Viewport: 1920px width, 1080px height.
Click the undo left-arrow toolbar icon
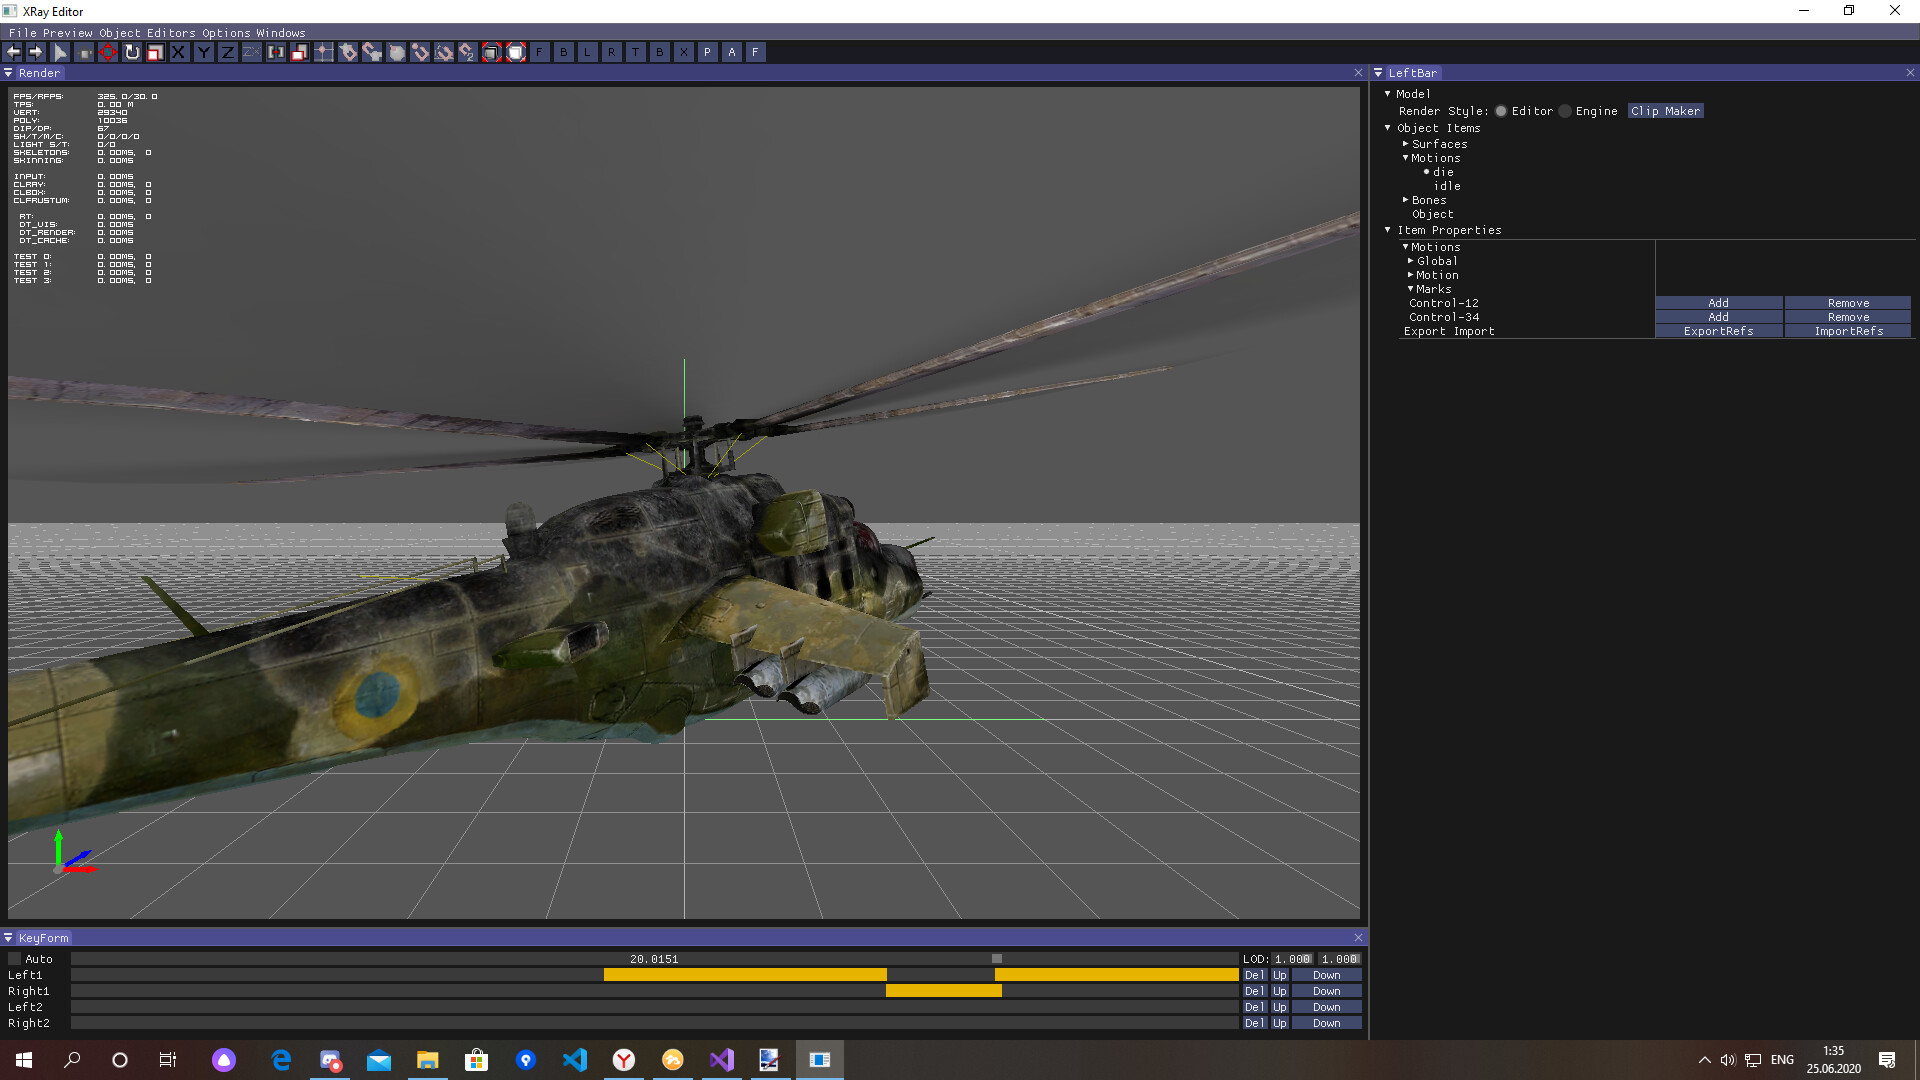tap(13, 52)
